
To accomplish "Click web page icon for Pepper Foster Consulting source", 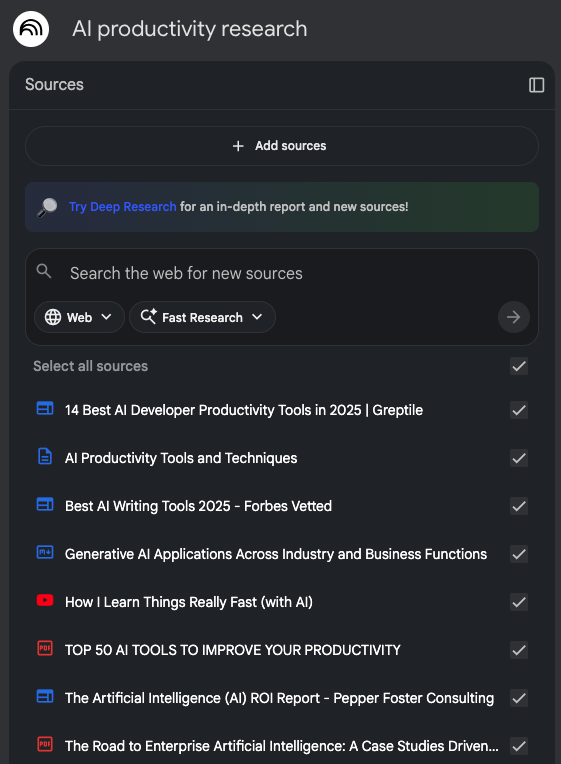I will (x=45, y=696).
